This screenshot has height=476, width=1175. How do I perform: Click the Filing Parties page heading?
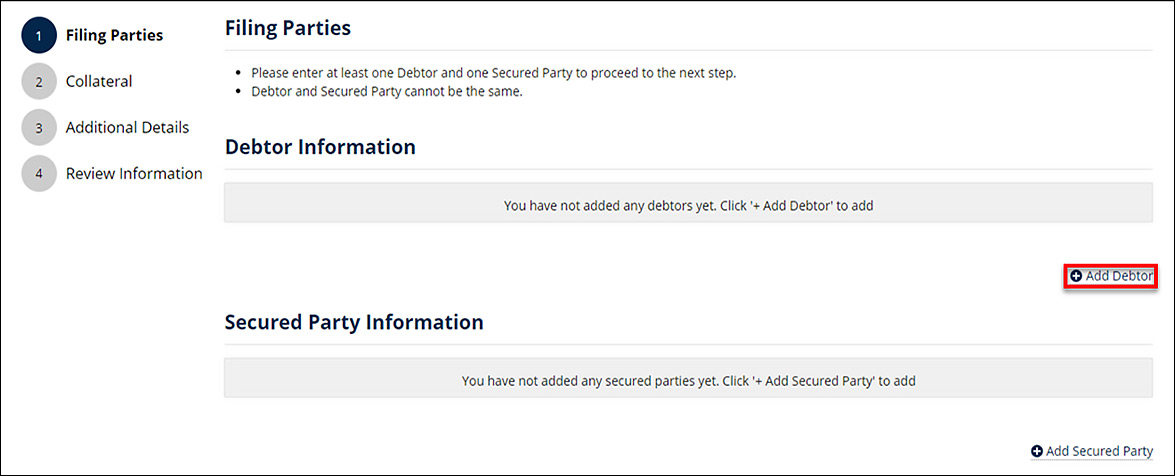pyautogui.click(x=288, y=28)
